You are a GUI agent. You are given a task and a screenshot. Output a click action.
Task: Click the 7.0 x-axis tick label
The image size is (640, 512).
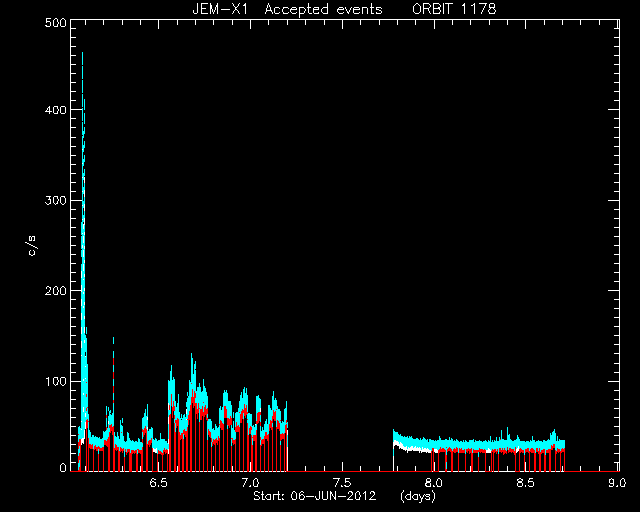point(250,483)
